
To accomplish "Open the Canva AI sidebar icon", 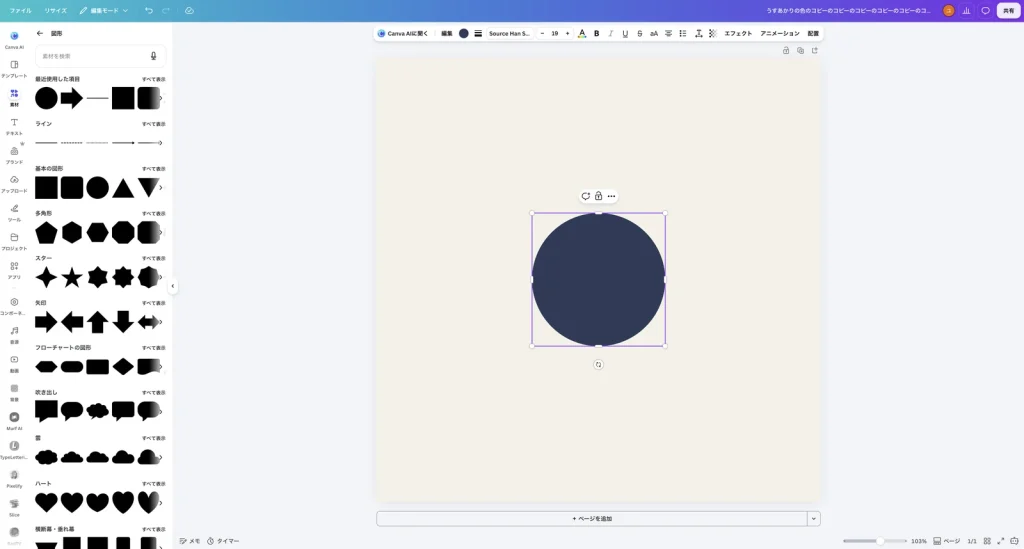I will tap(14, 39).
